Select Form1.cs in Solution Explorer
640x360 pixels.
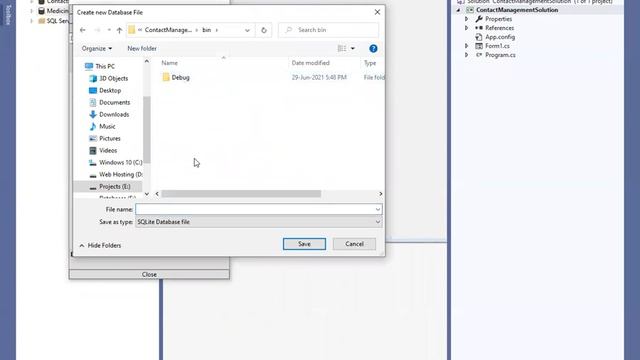click(x=497, y=46)
